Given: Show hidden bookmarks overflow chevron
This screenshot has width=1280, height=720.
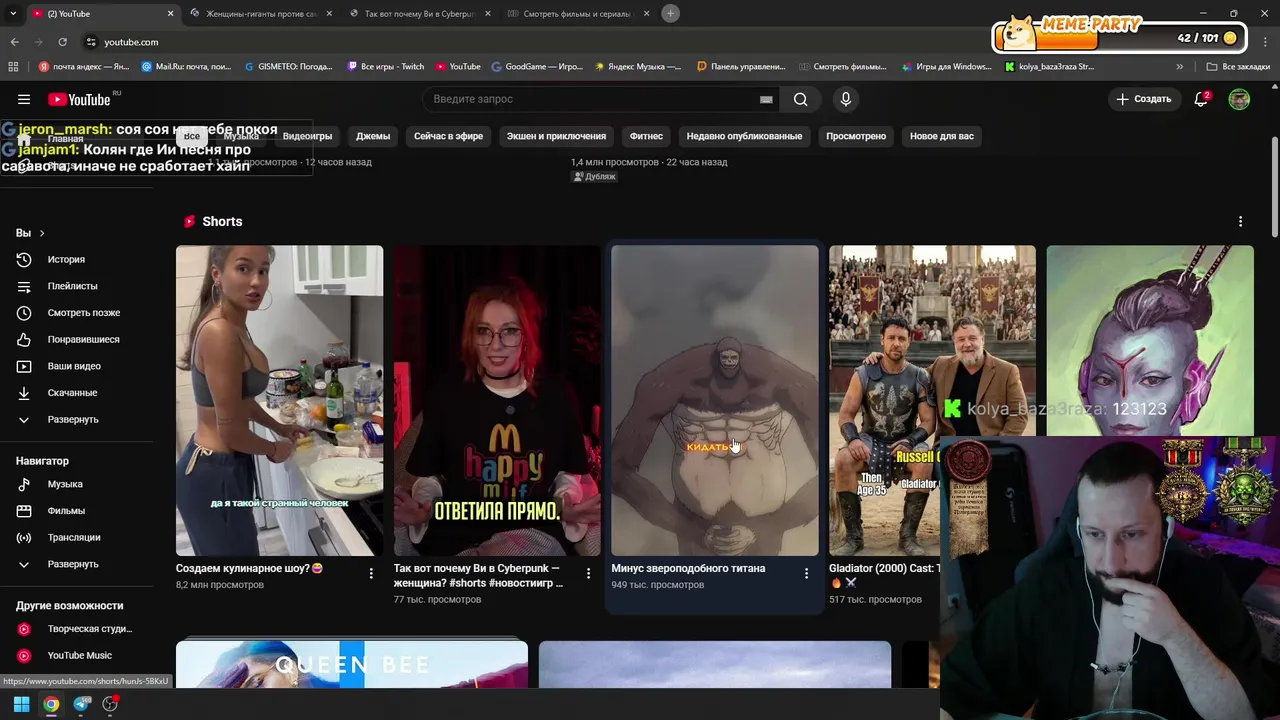Looking at the screenshot, I should pos(1180,67).
